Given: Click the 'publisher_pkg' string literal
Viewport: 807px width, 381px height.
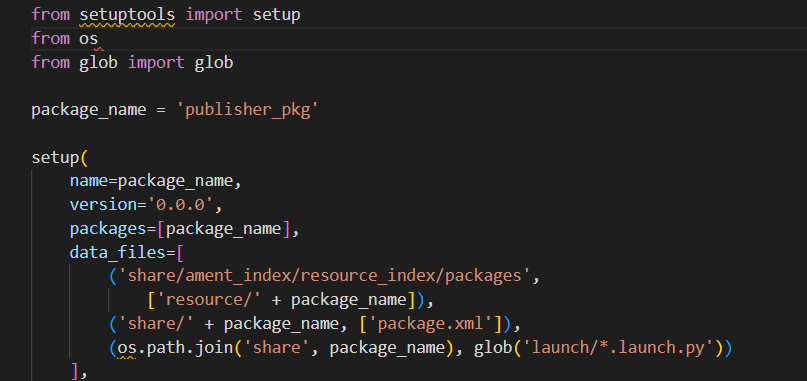Looking at the screenshot, I should coord(248,111).
